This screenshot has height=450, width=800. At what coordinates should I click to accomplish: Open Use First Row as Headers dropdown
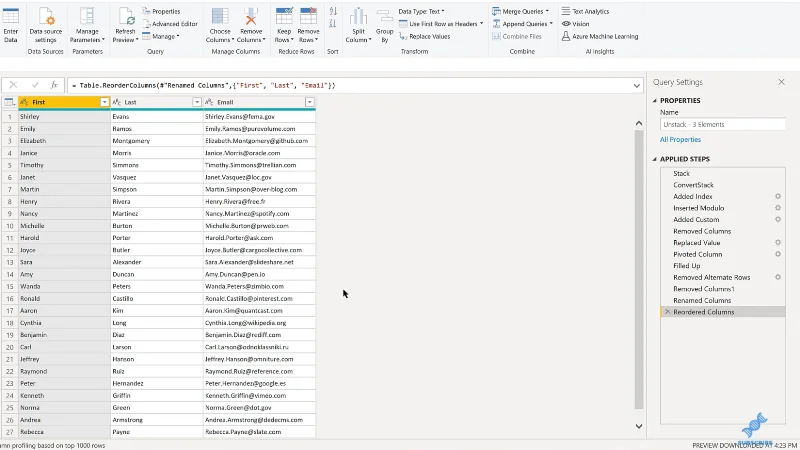pyautogui.click(x=441, y=24)
